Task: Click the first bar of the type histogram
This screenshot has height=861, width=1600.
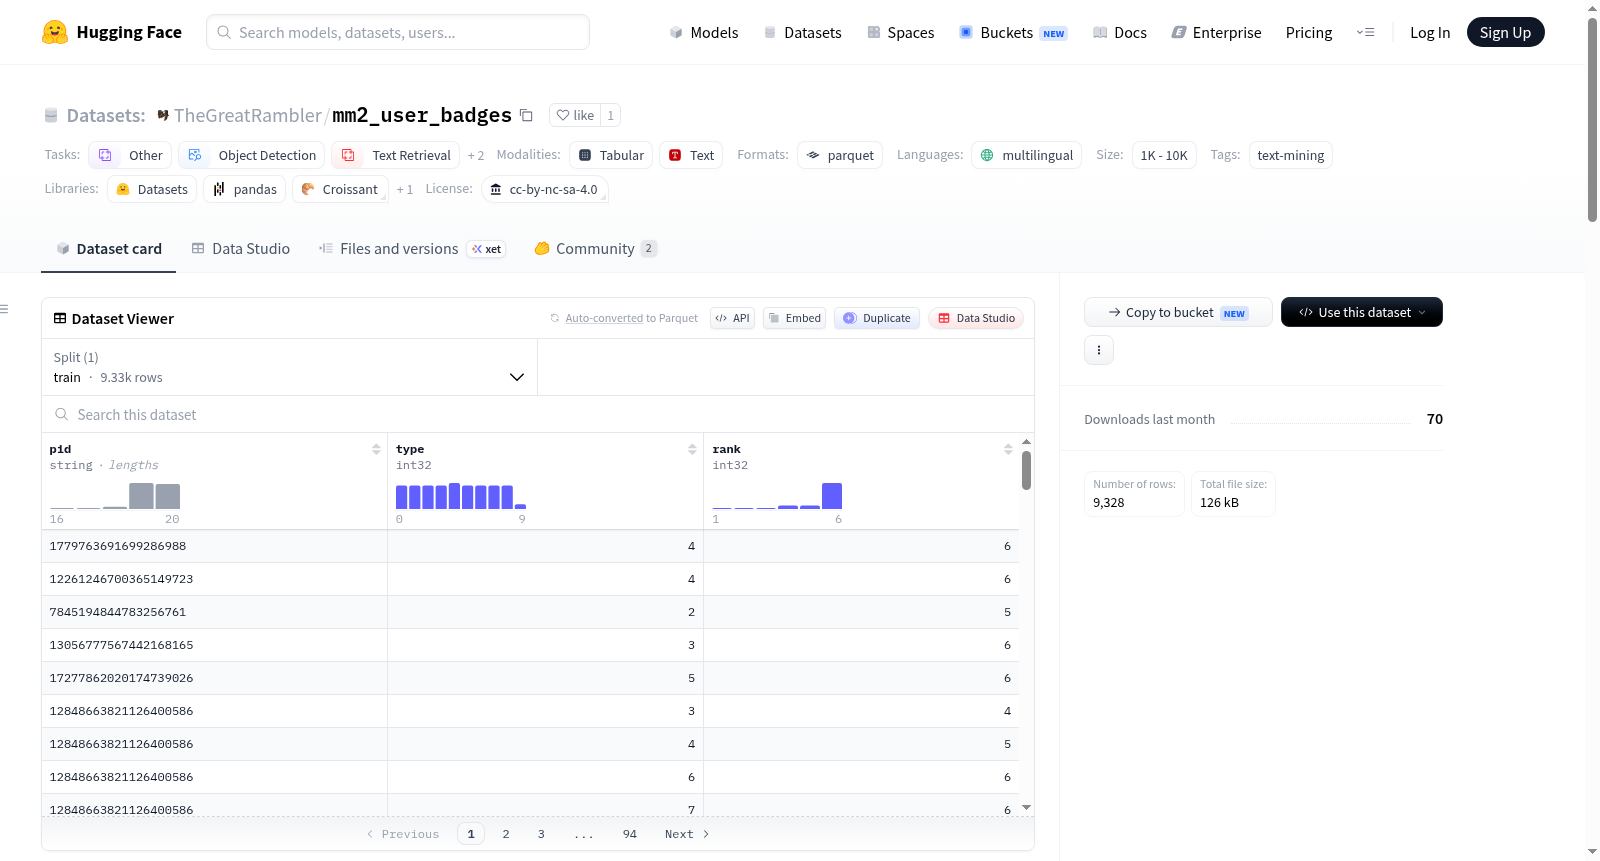Action: coord(401,497)
